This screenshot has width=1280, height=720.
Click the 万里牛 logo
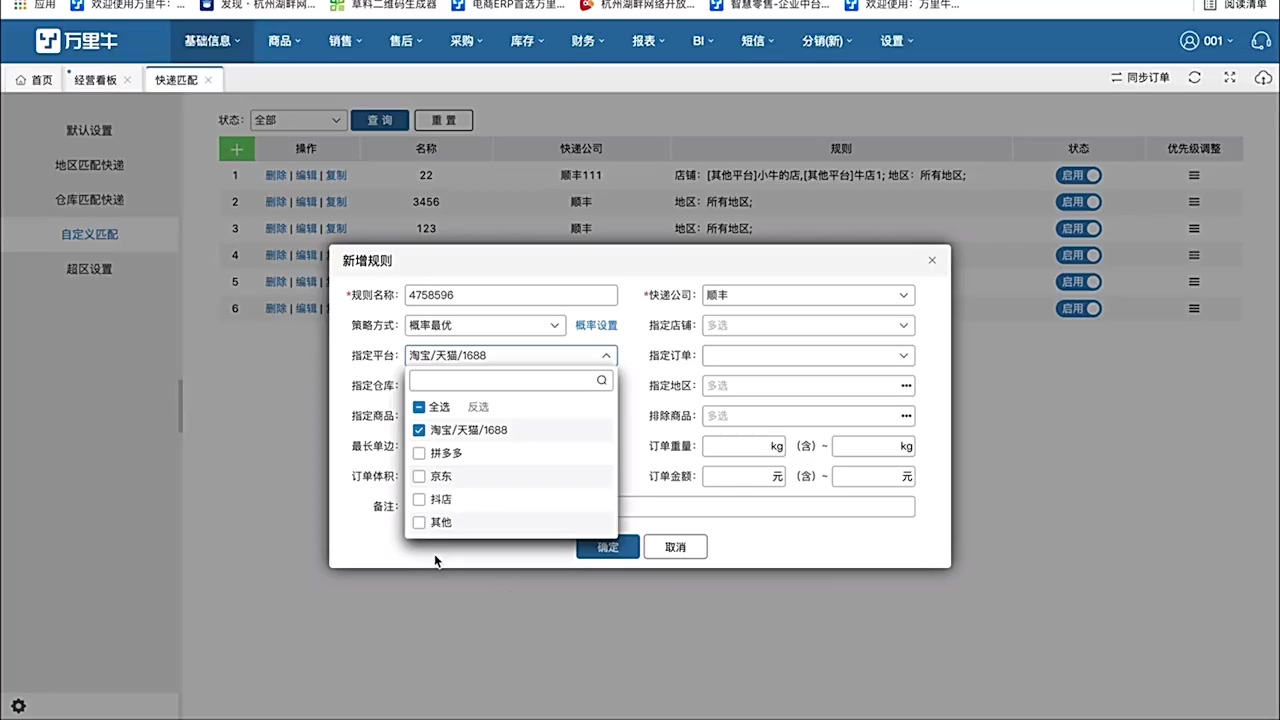coord(76,41)
